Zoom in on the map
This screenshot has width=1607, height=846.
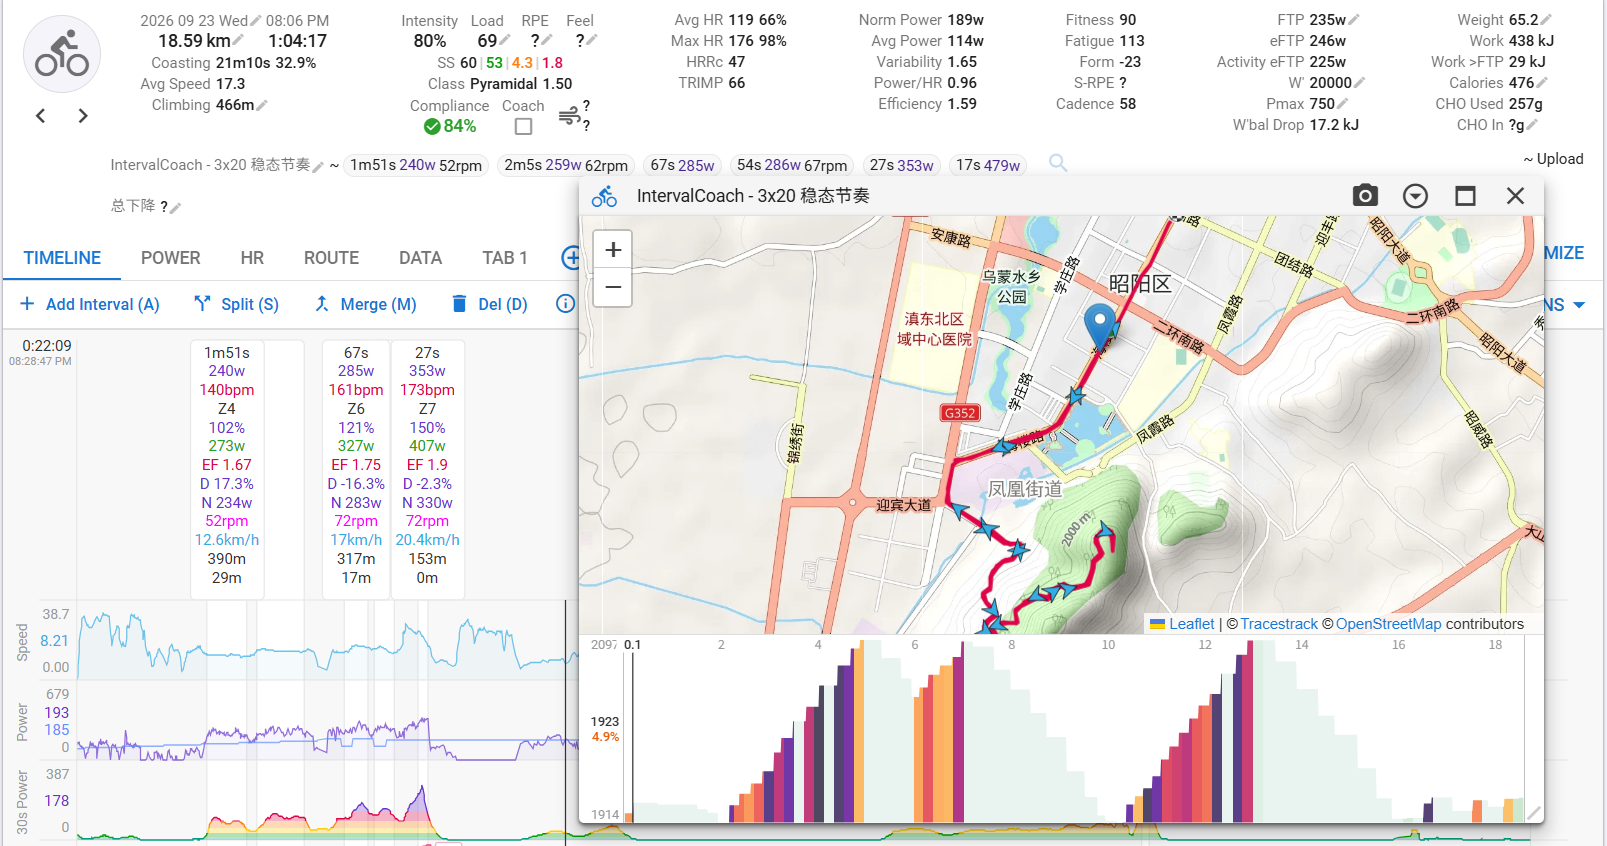tap(613, 250)
